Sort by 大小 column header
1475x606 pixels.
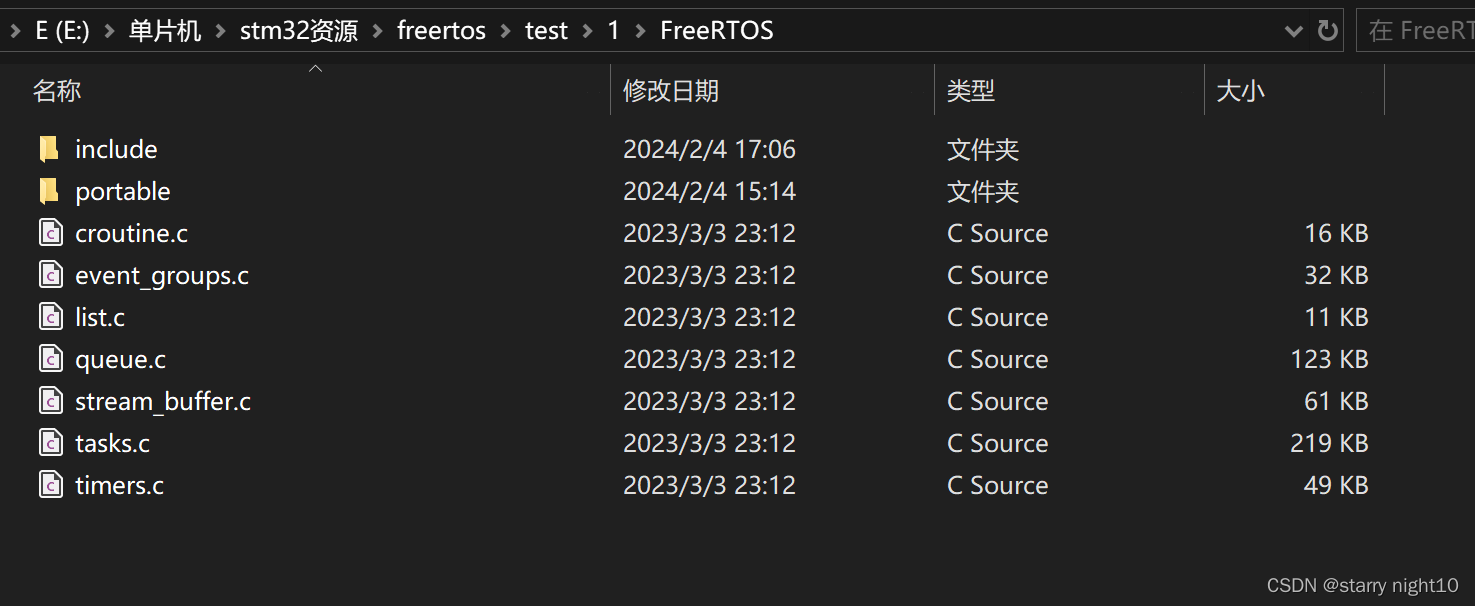click(x=1241, y=91)
